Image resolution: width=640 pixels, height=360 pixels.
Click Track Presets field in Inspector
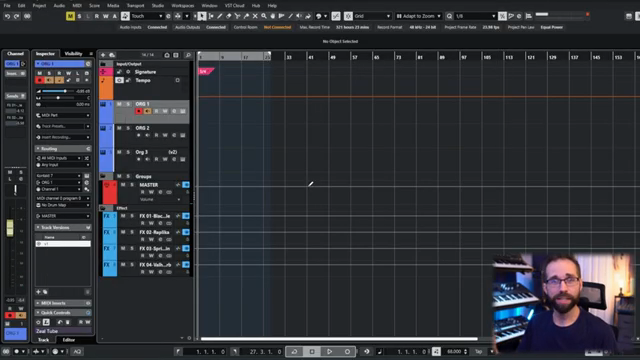[63, 127]
